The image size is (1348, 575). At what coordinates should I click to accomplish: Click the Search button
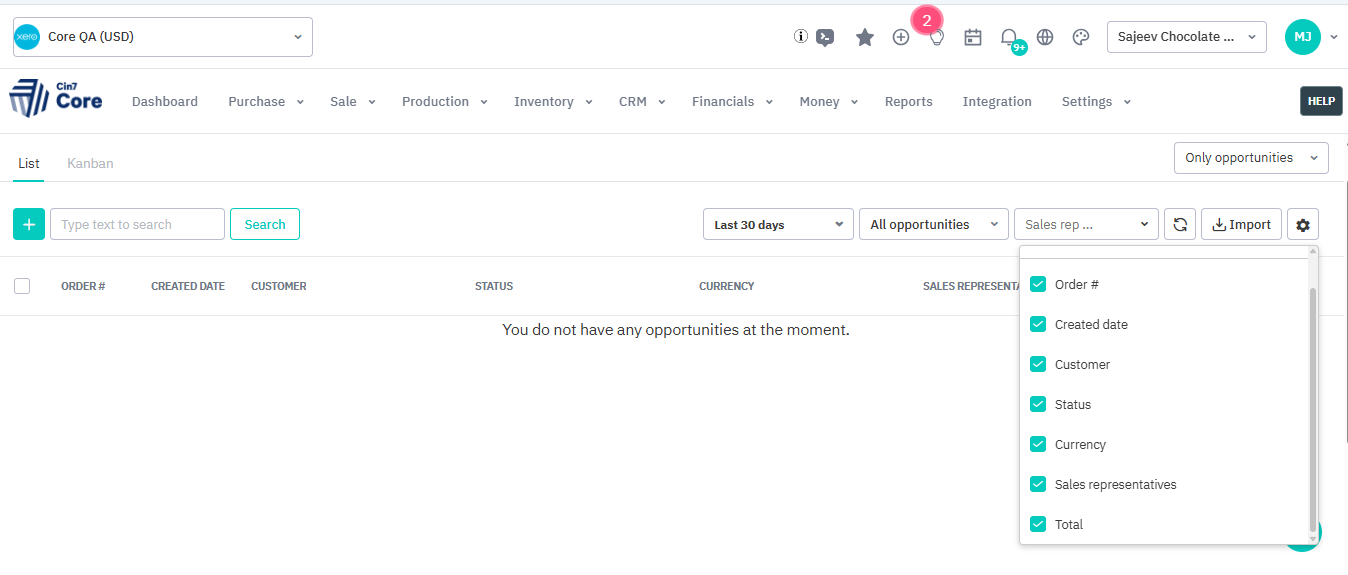pyautogui.click(x=265, y=224)
